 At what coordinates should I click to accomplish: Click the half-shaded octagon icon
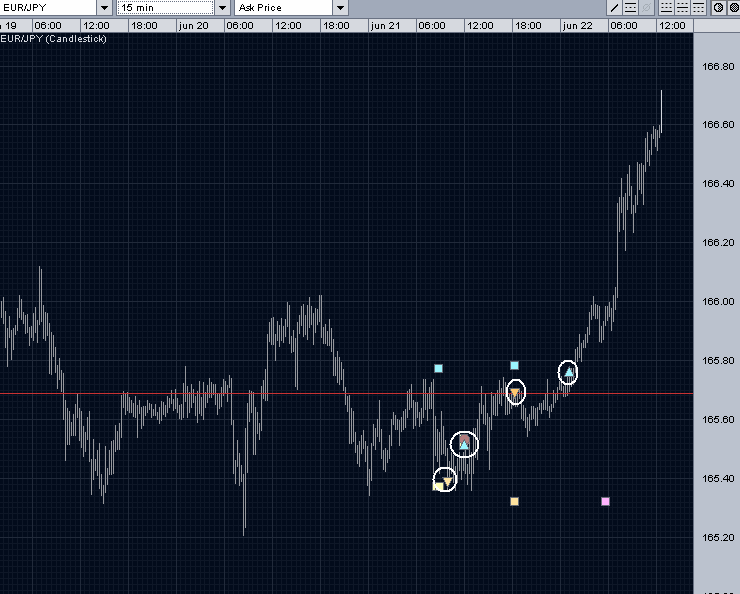[719, 8]
